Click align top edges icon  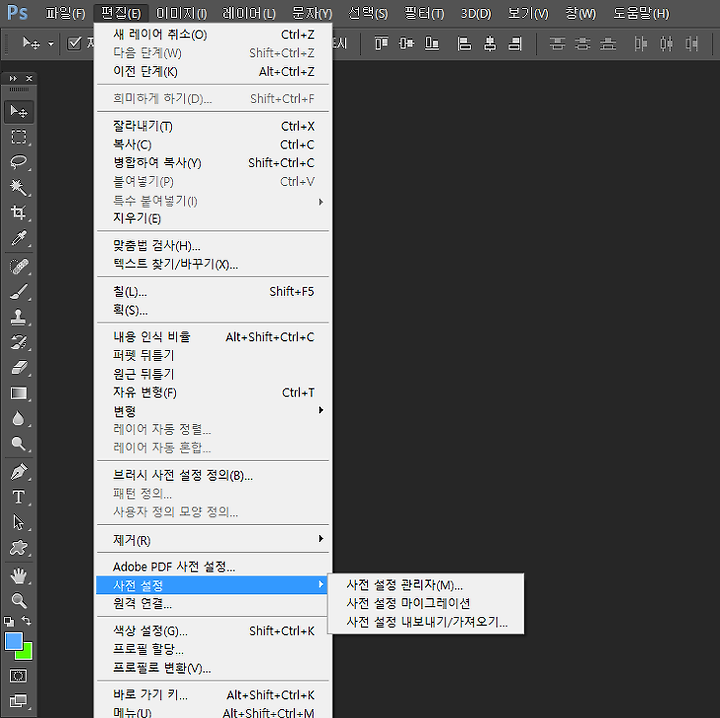click(x=382, y=44)
